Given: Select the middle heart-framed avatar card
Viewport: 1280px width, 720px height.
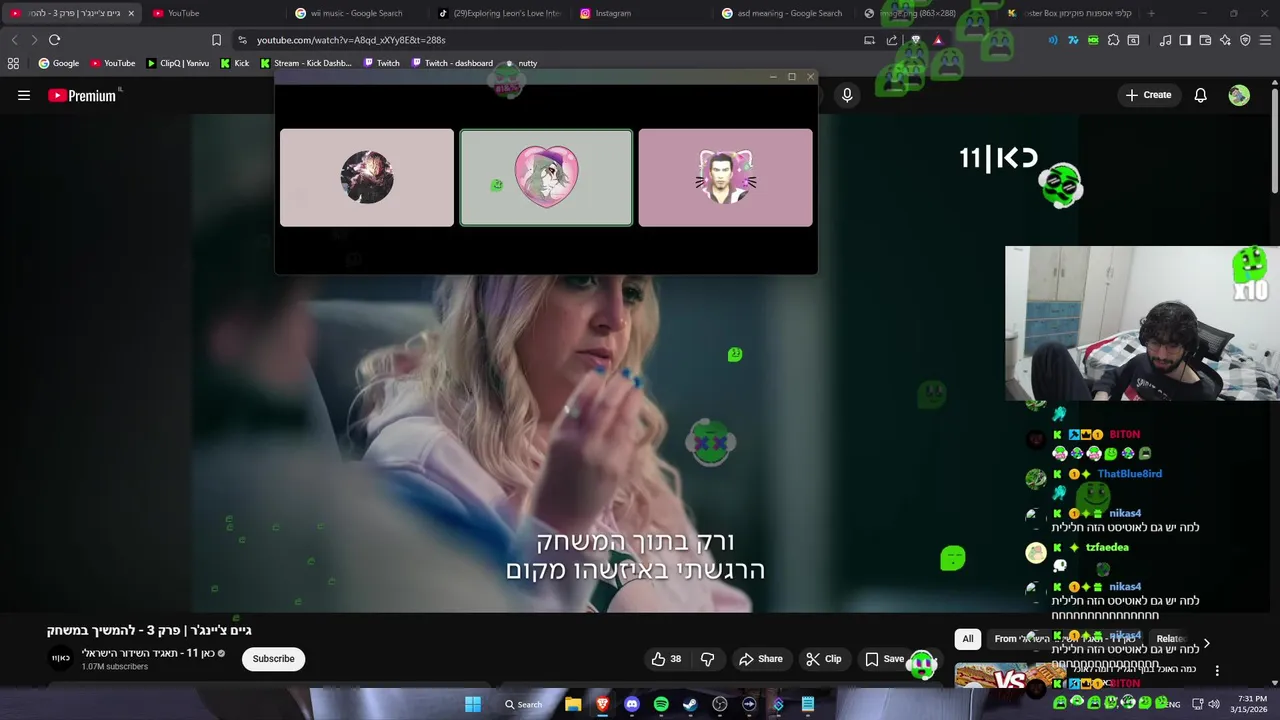Looking at the screenshot, I should pos(546,177).
